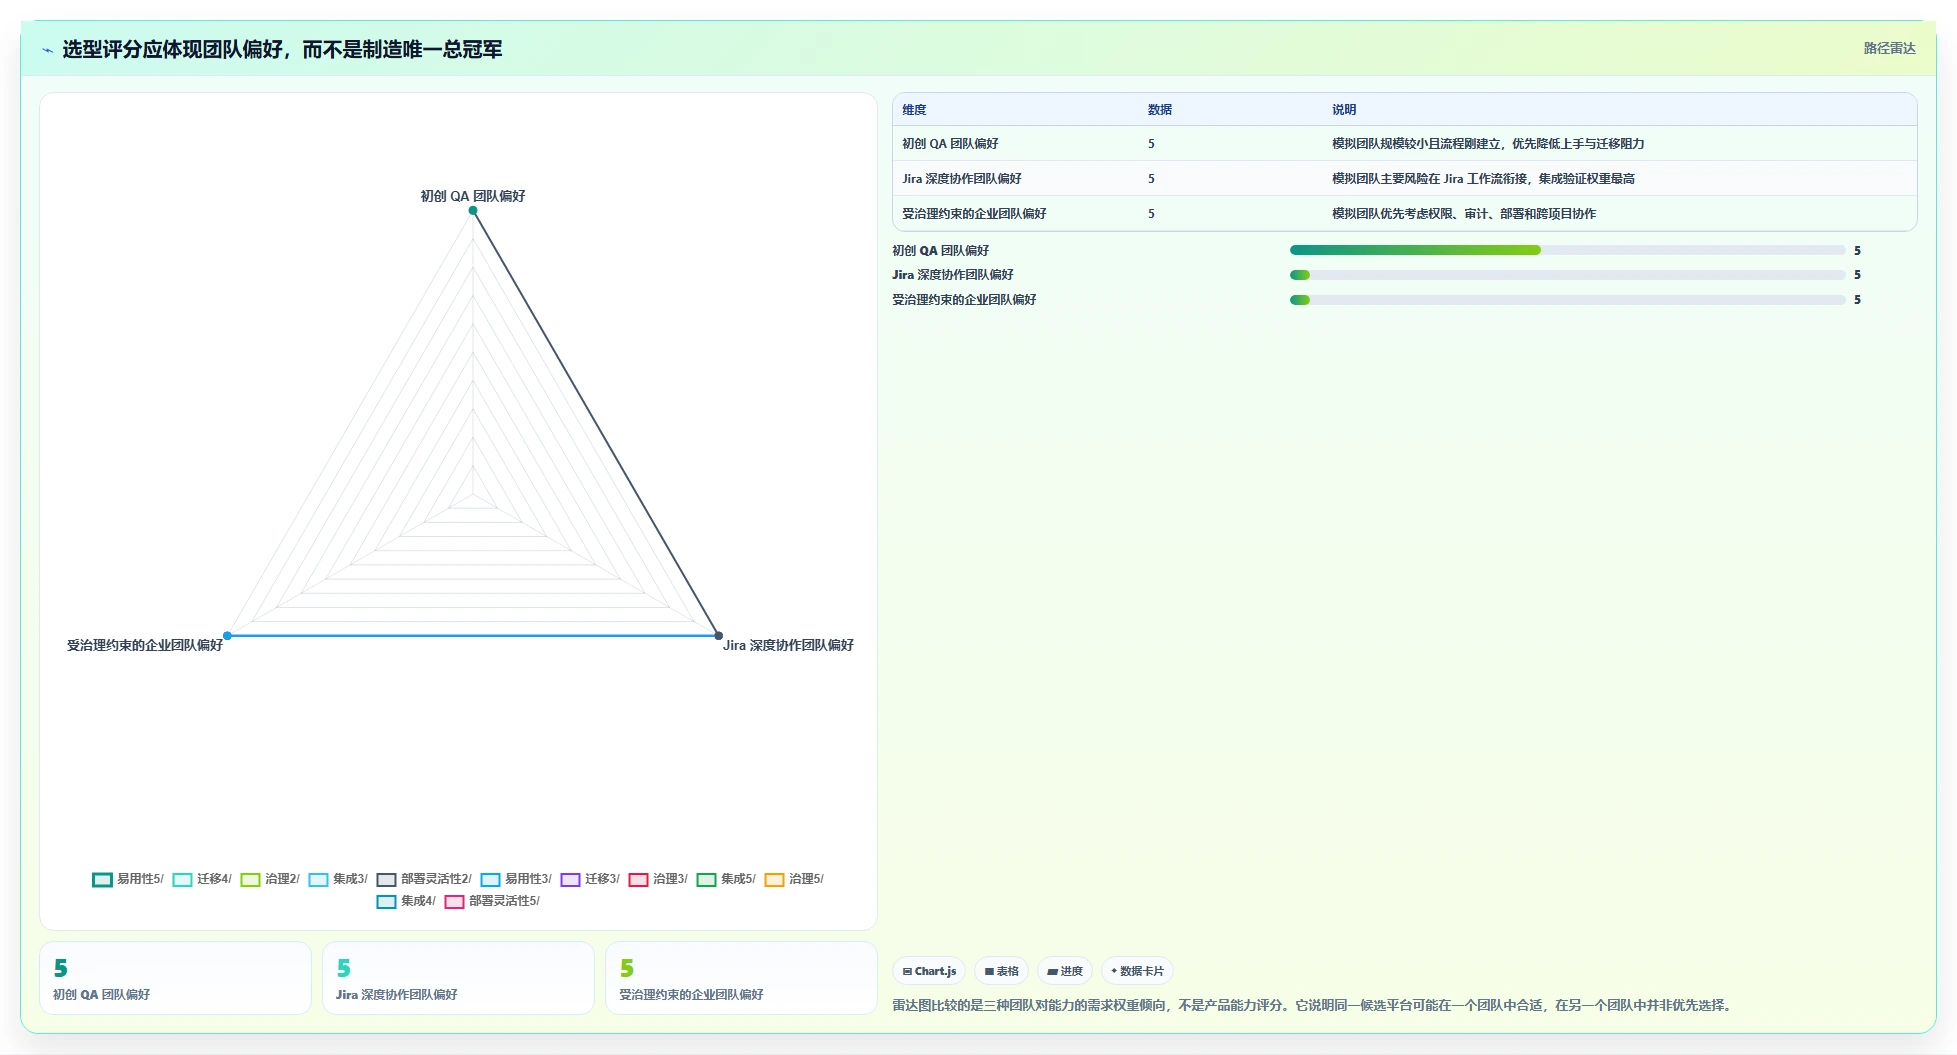Viewport: 1957px width, 1055px height.
Task: Click the orange 治理5/ legend swatch
Action: click(774, 880)
